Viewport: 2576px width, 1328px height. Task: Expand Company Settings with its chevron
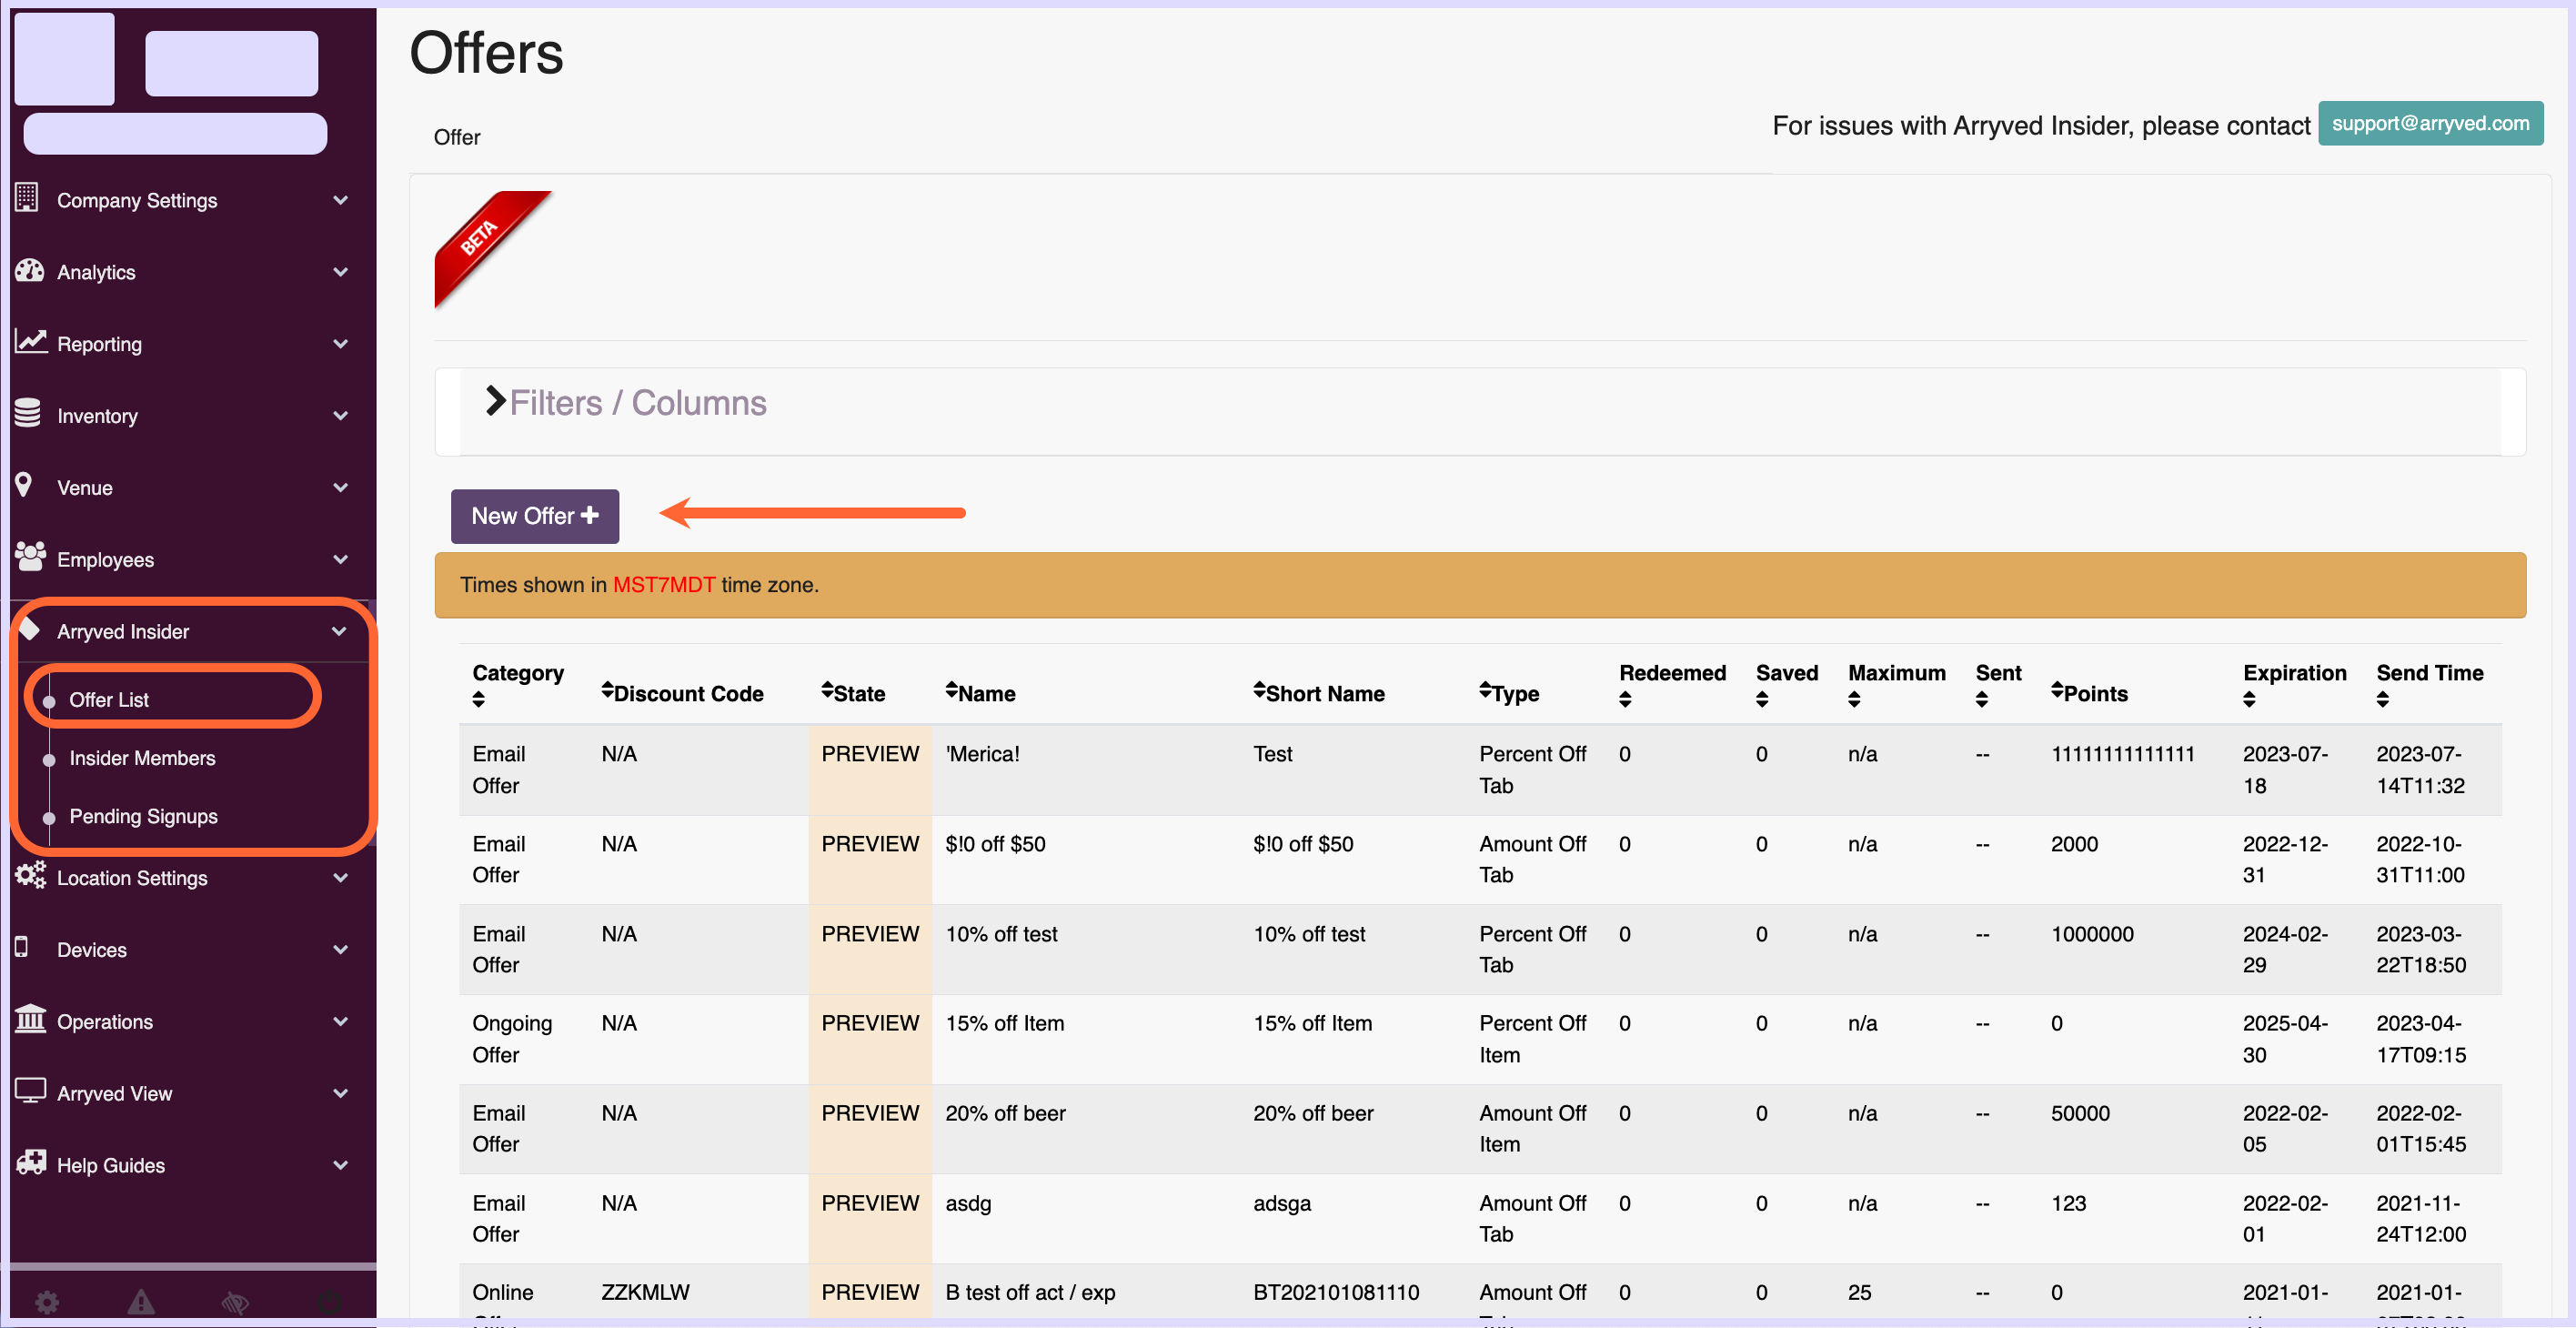340,200
